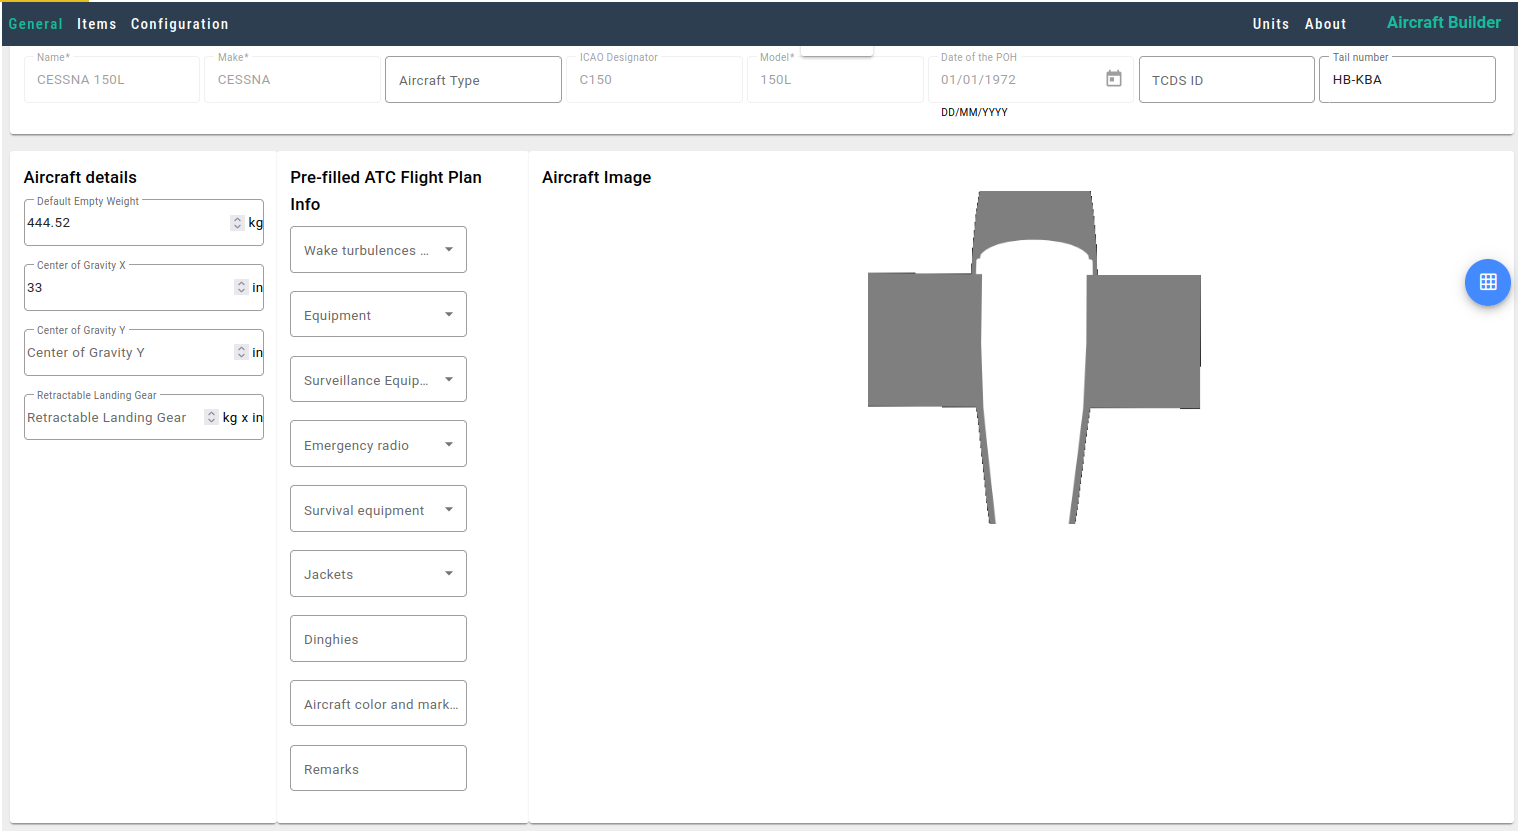Open the calendar picker for POH date
This screenshot has height=835, width=1520.
1113,79
